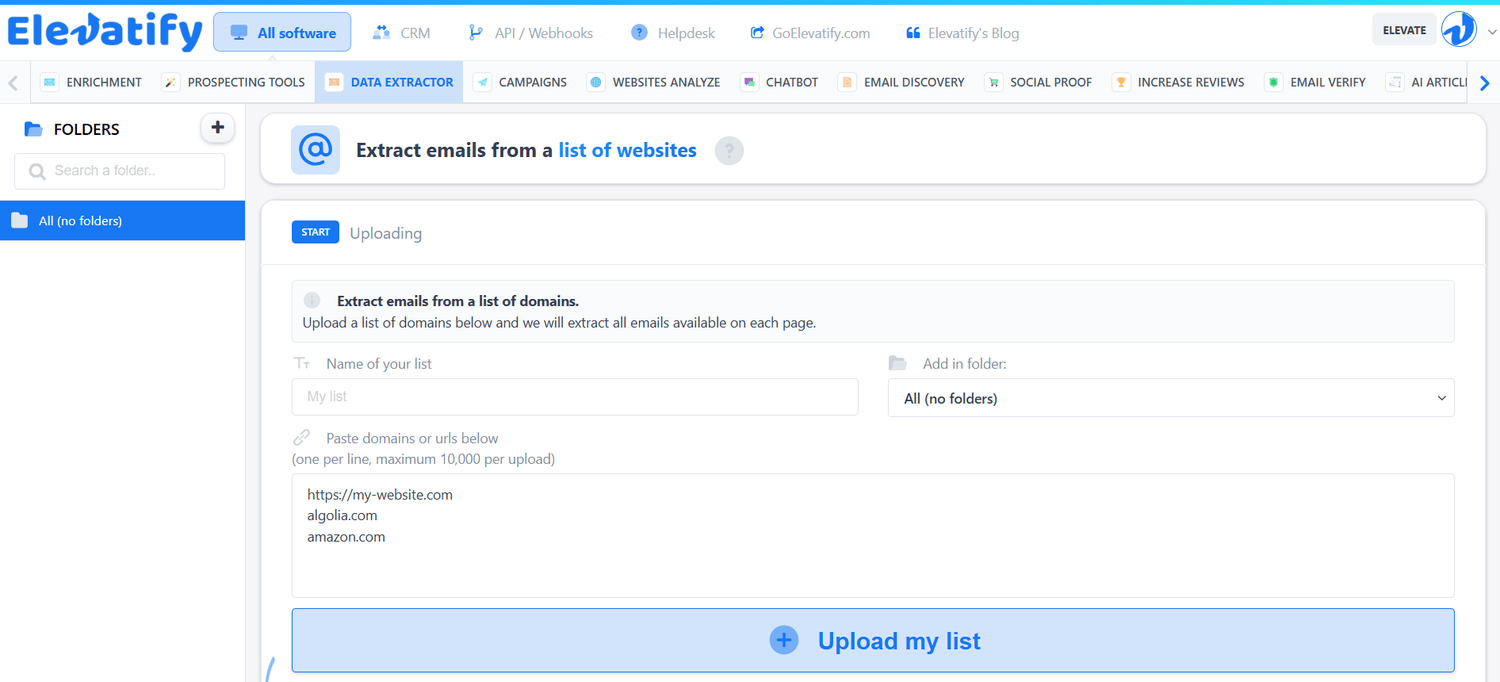1500x682 pixels.
Task: Click the Uploading step label
Action: click(x=386, y=233)
